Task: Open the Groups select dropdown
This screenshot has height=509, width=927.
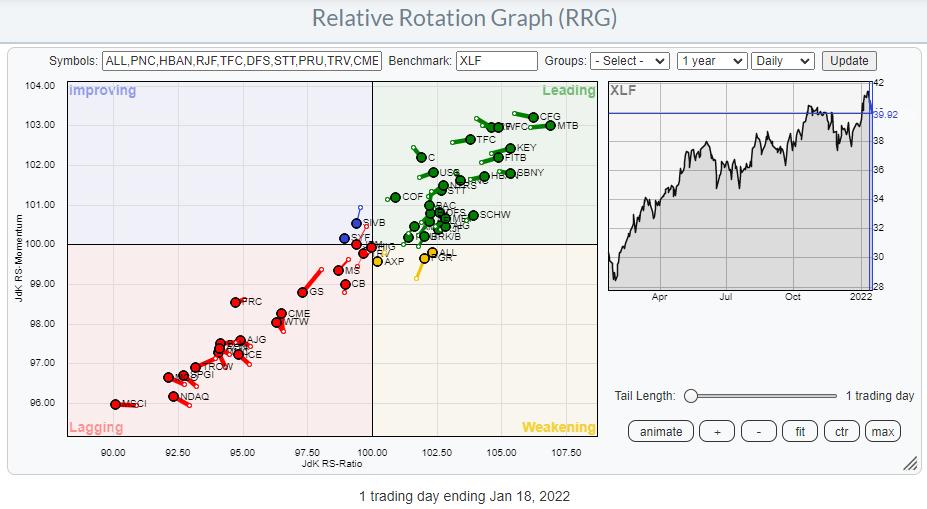Action: point(629,61)
